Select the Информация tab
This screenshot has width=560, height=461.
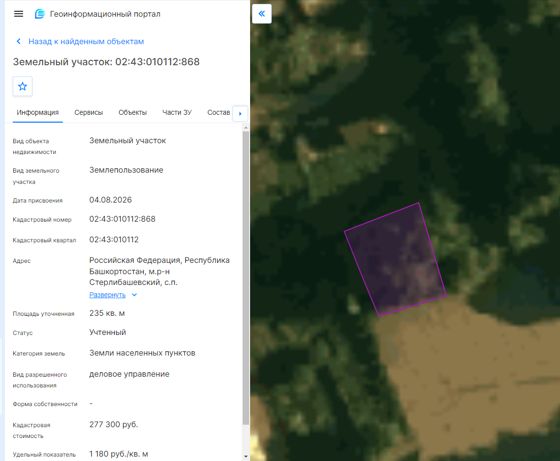[38, 112]
